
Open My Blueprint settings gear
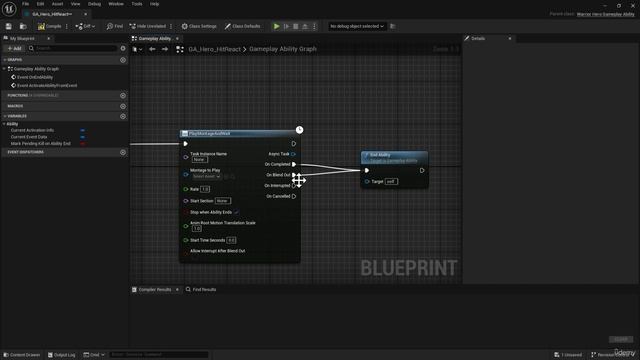[123, 48]
